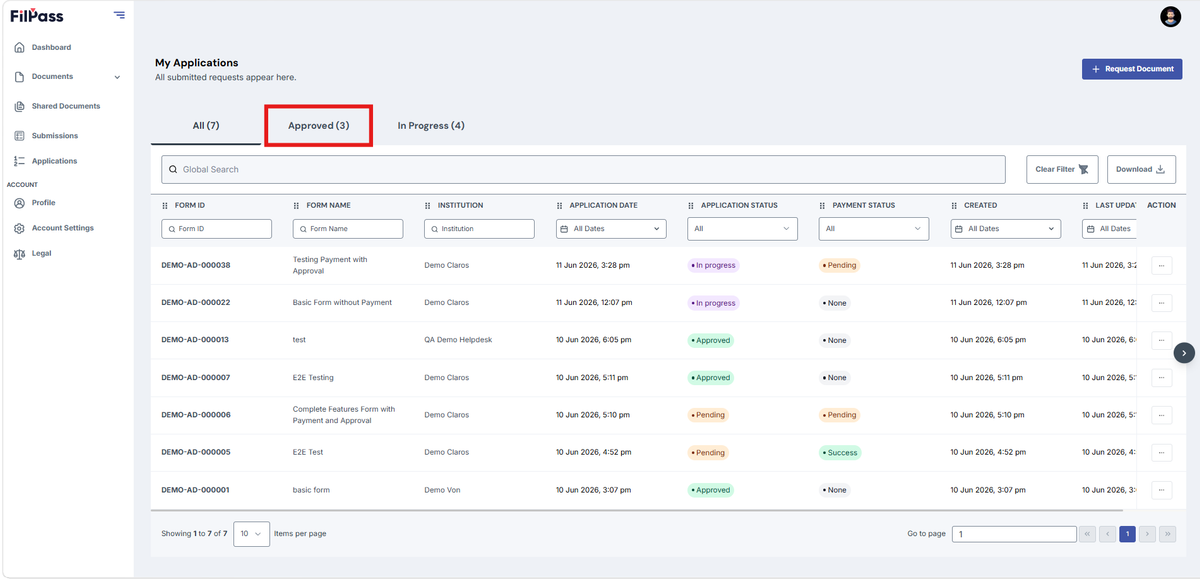
Task: Click the Clear Filter button
Action: click(1062, 169)
